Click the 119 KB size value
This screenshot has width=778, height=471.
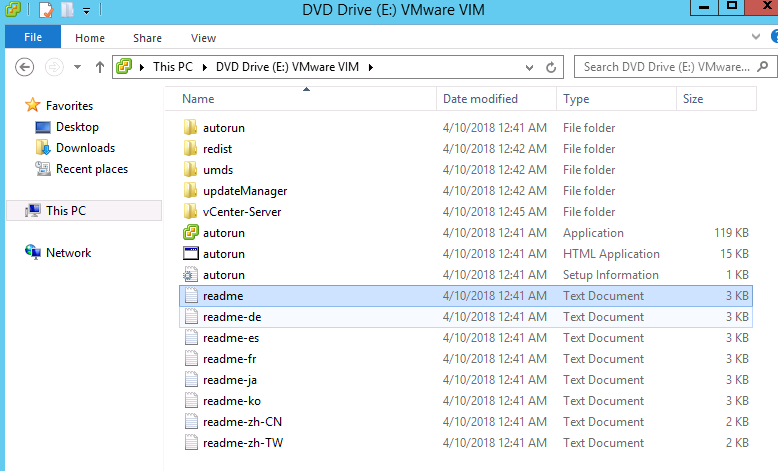tap(731, 233)
